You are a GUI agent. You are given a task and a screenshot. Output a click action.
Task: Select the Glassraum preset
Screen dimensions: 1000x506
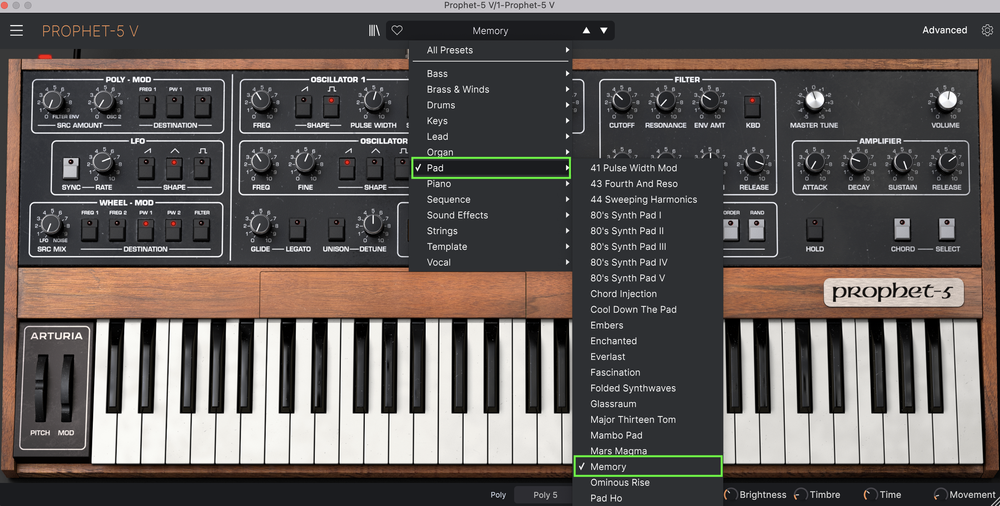(647, 403)
